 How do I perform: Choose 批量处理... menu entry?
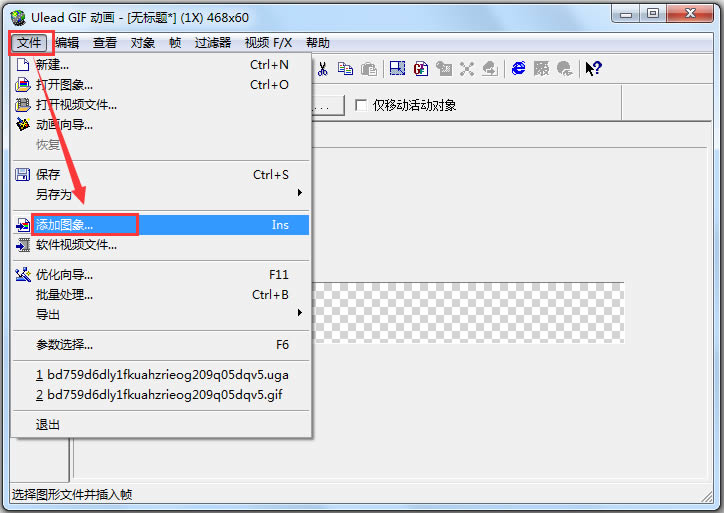[161, 295]
